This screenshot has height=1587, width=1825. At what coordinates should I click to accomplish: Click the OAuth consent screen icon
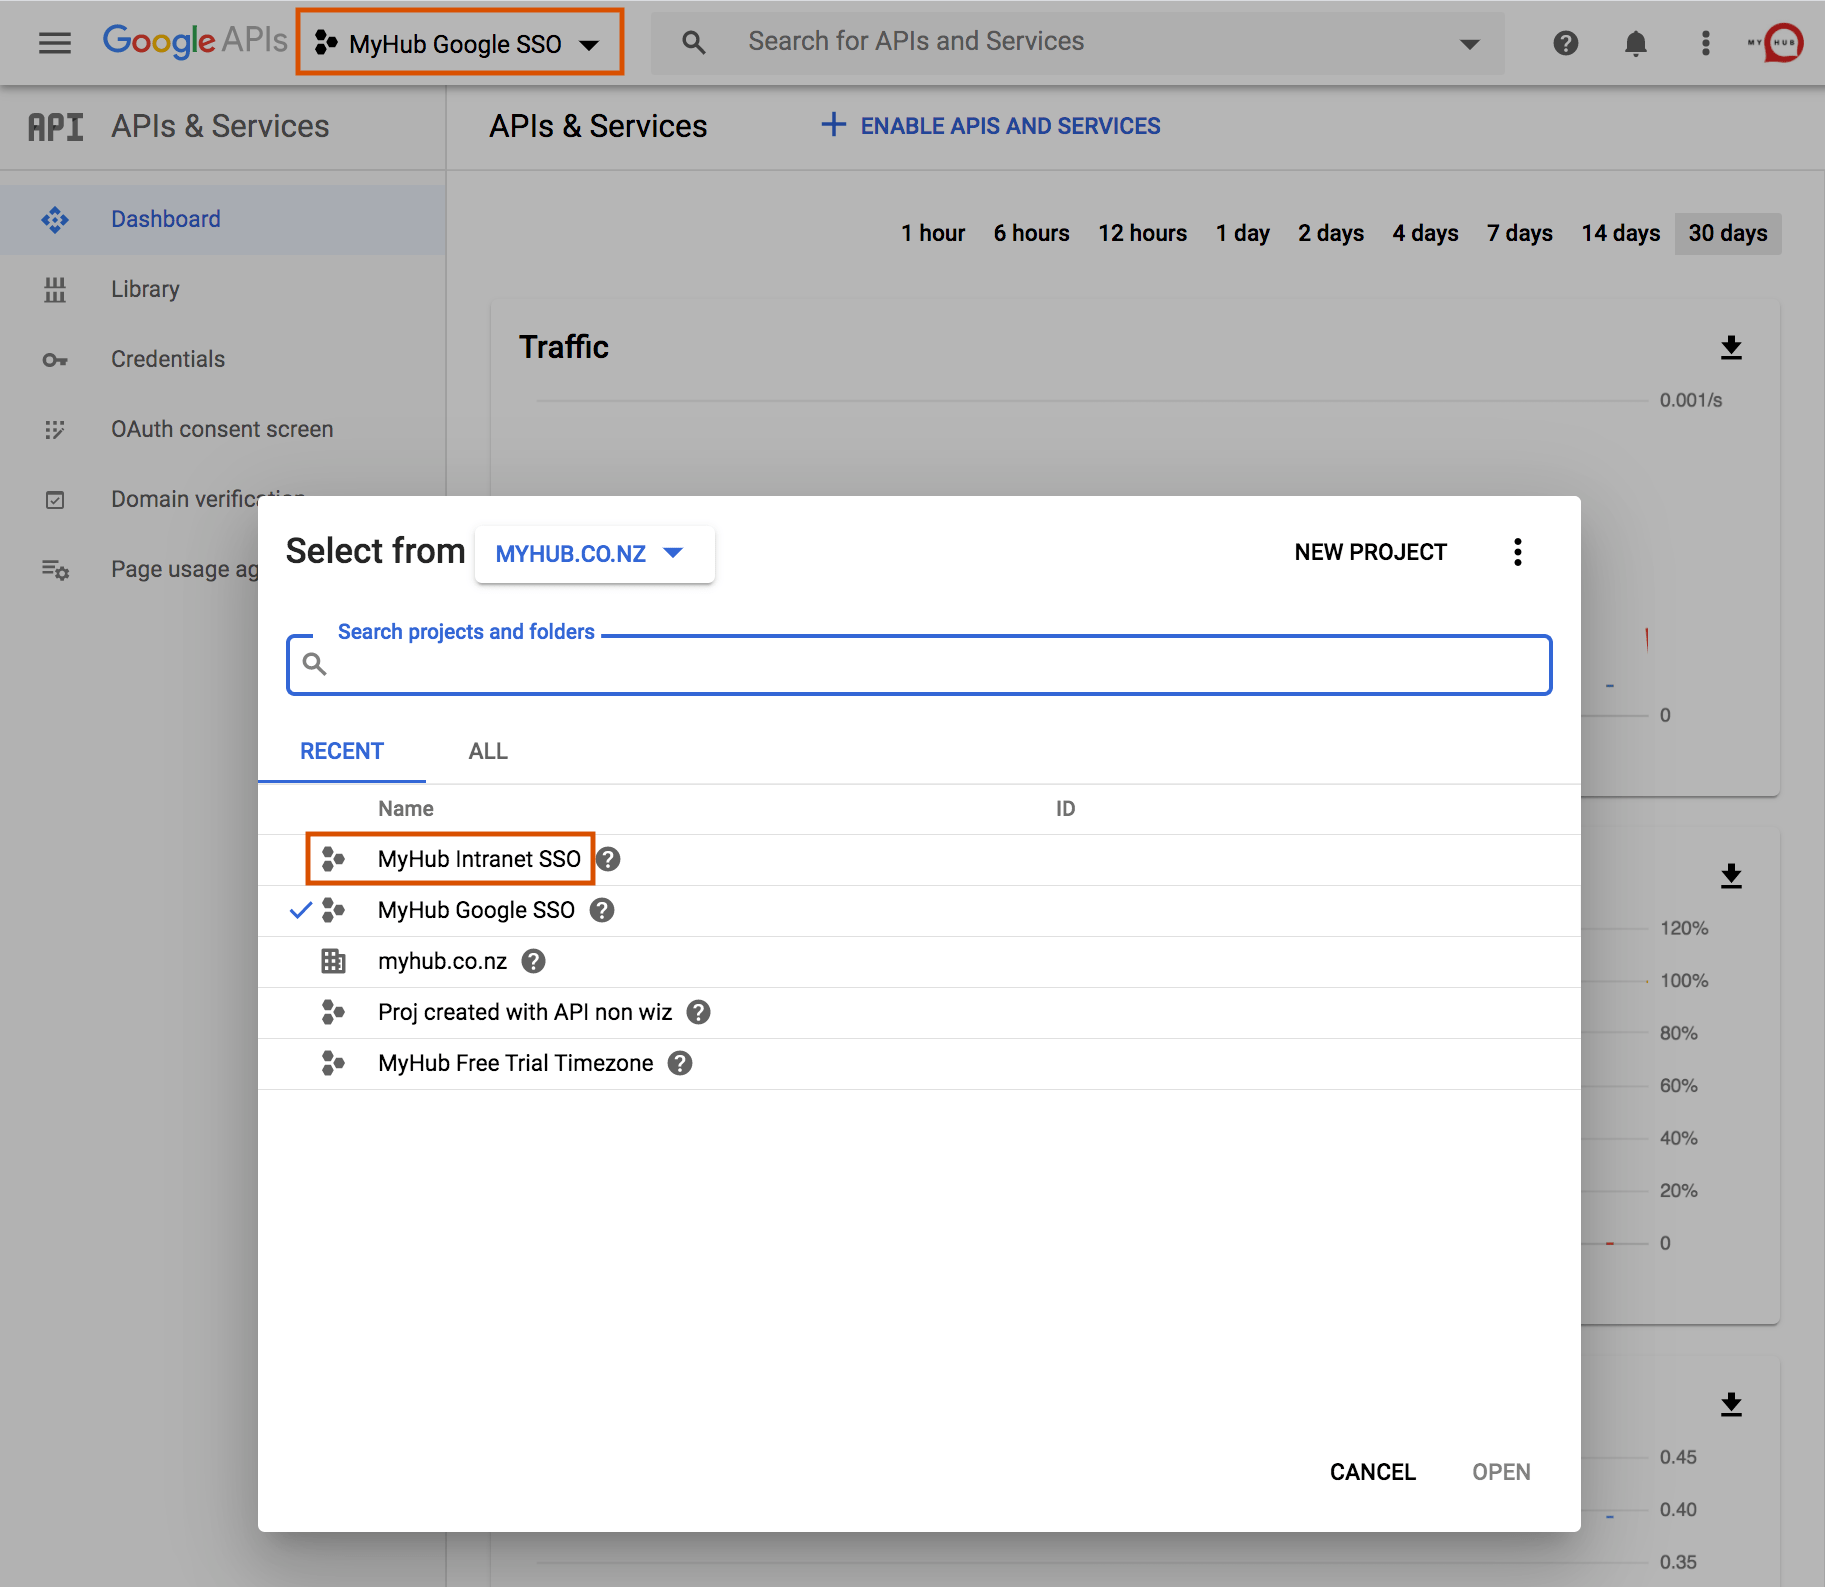click(x=55, y=430)
